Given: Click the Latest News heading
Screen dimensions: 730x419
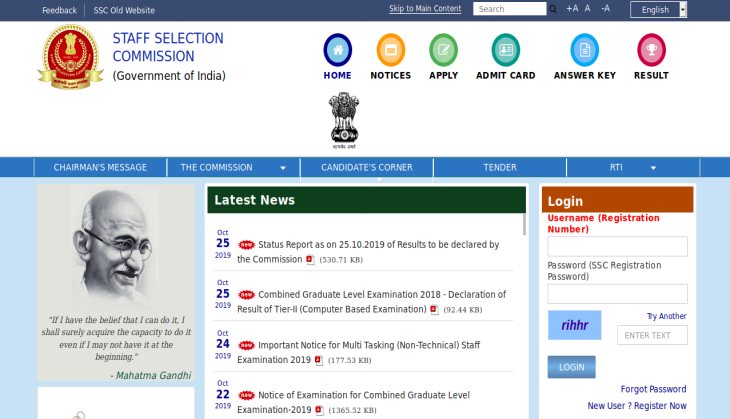Looking at the screenshot, I should [x=255, y=200].
